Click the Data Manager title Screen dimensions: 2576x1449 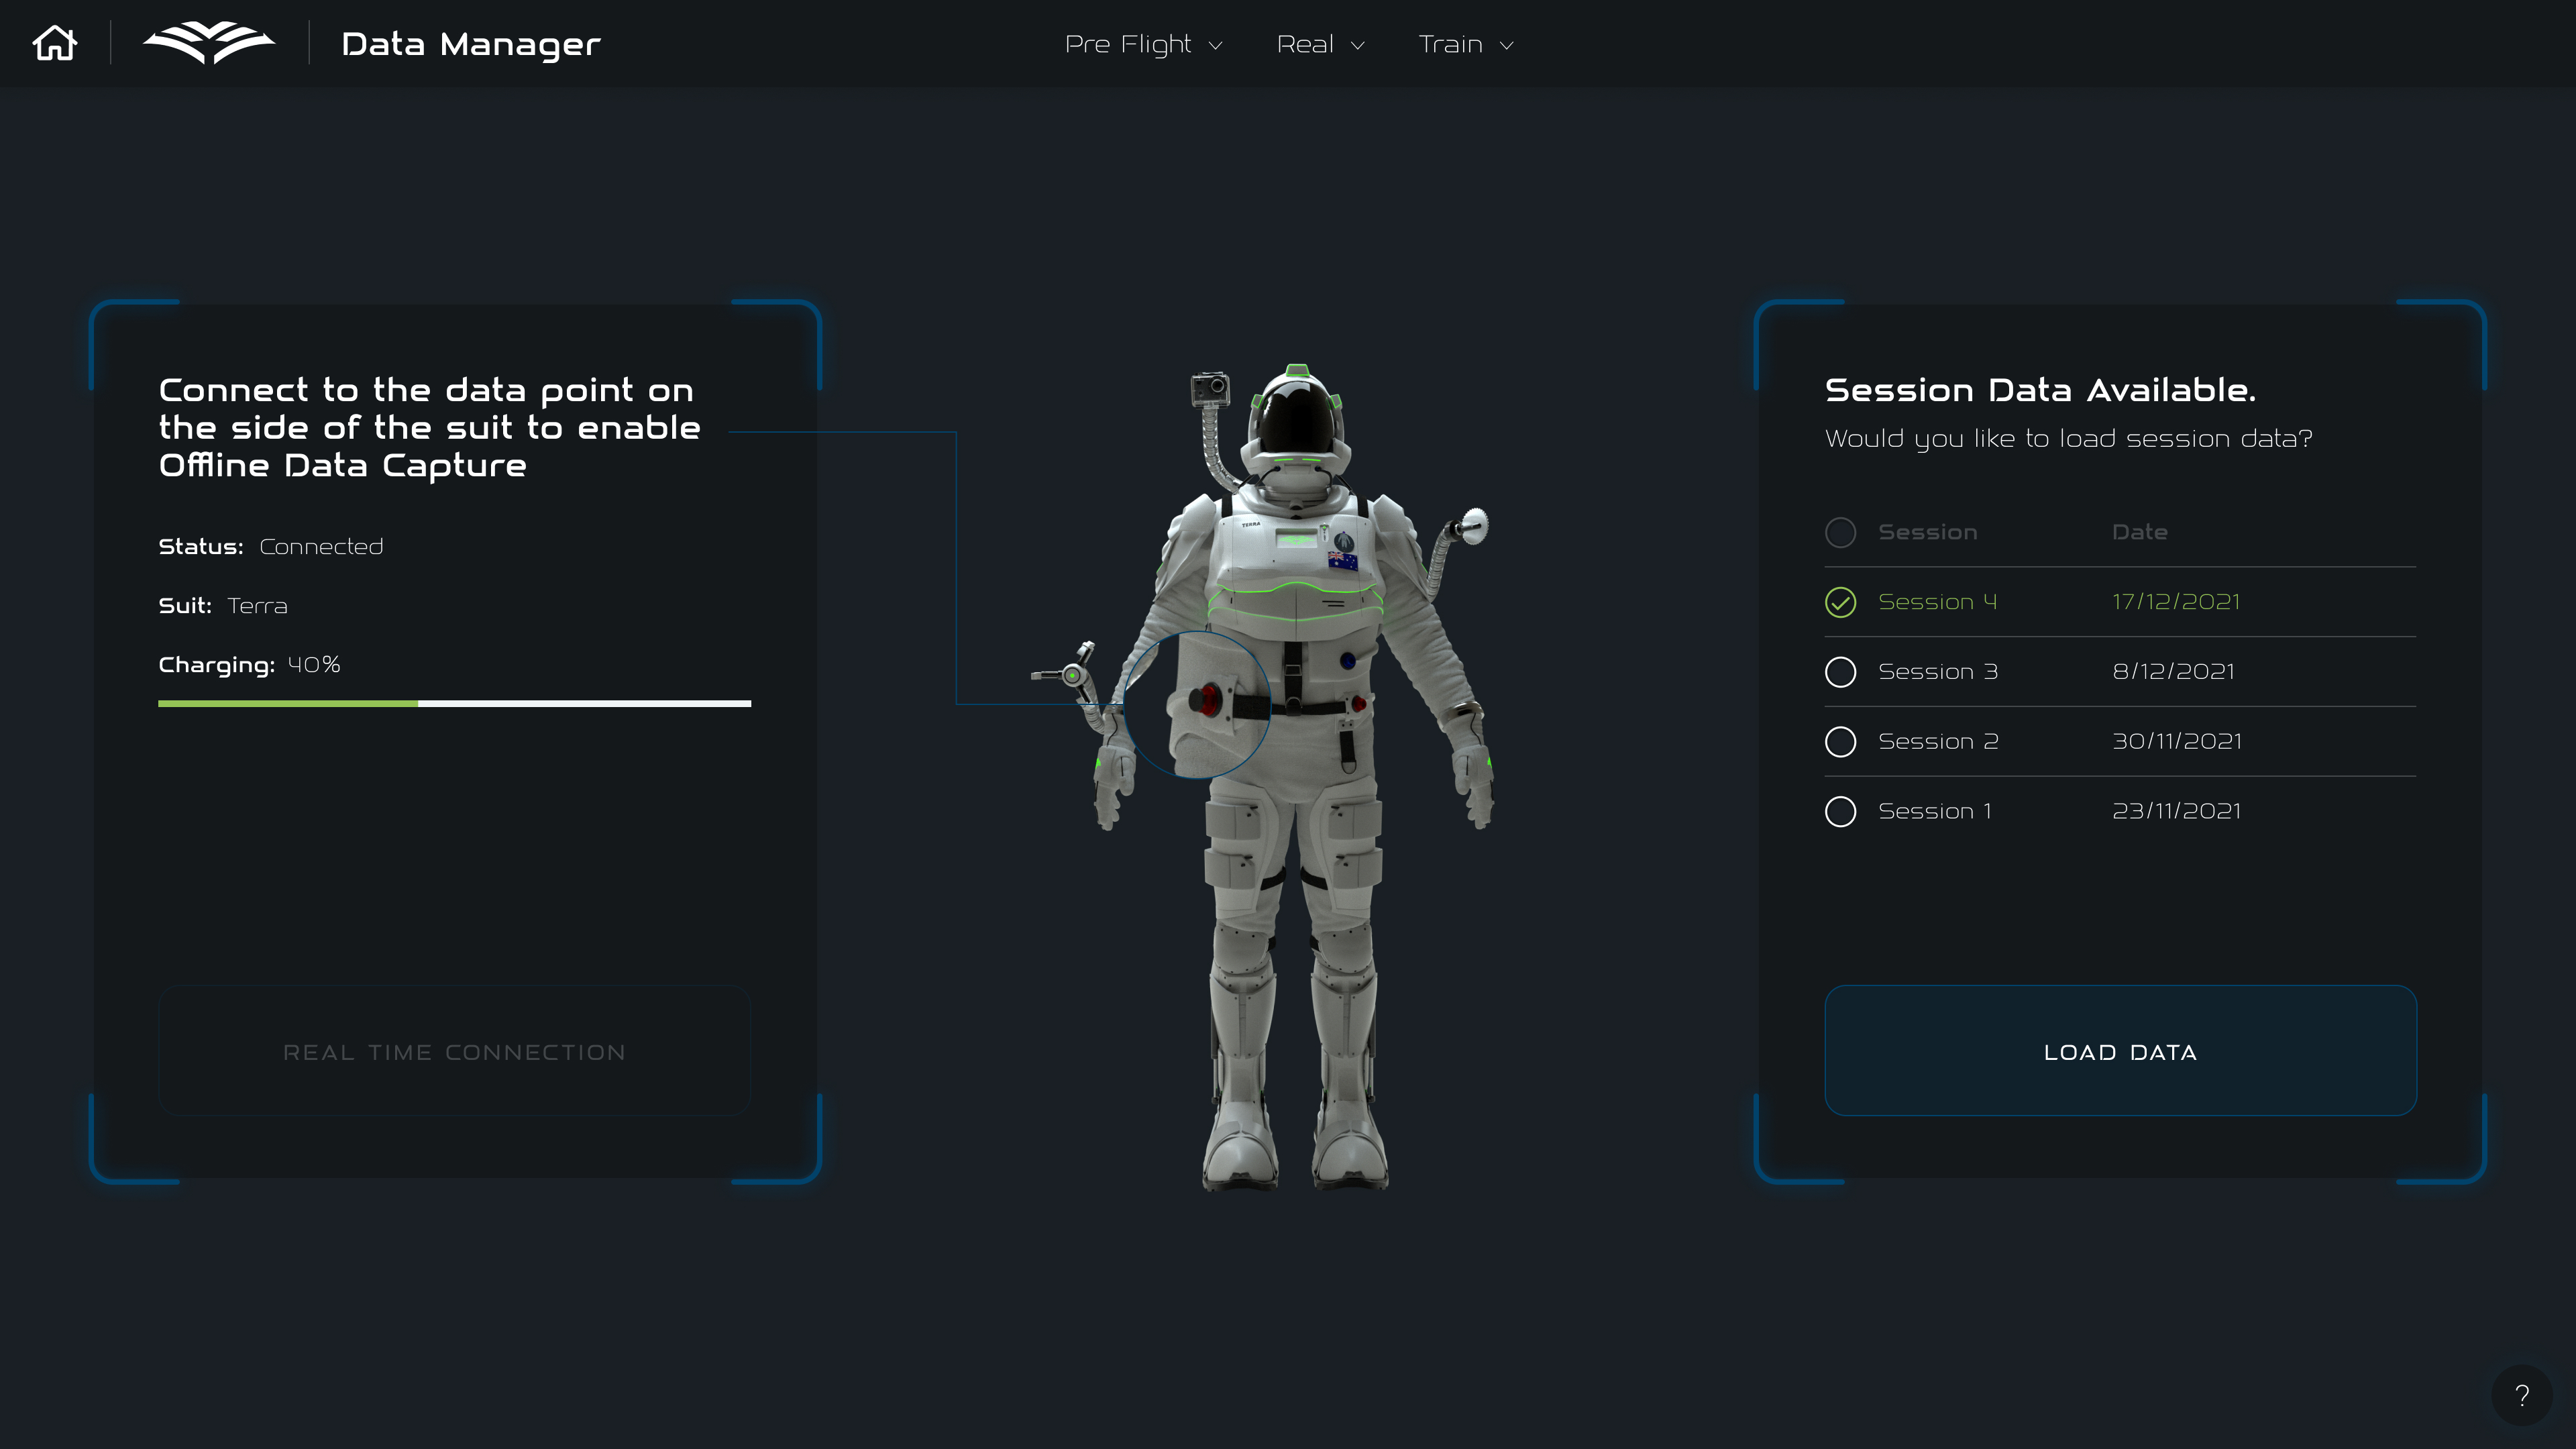[x=471, y=43]
